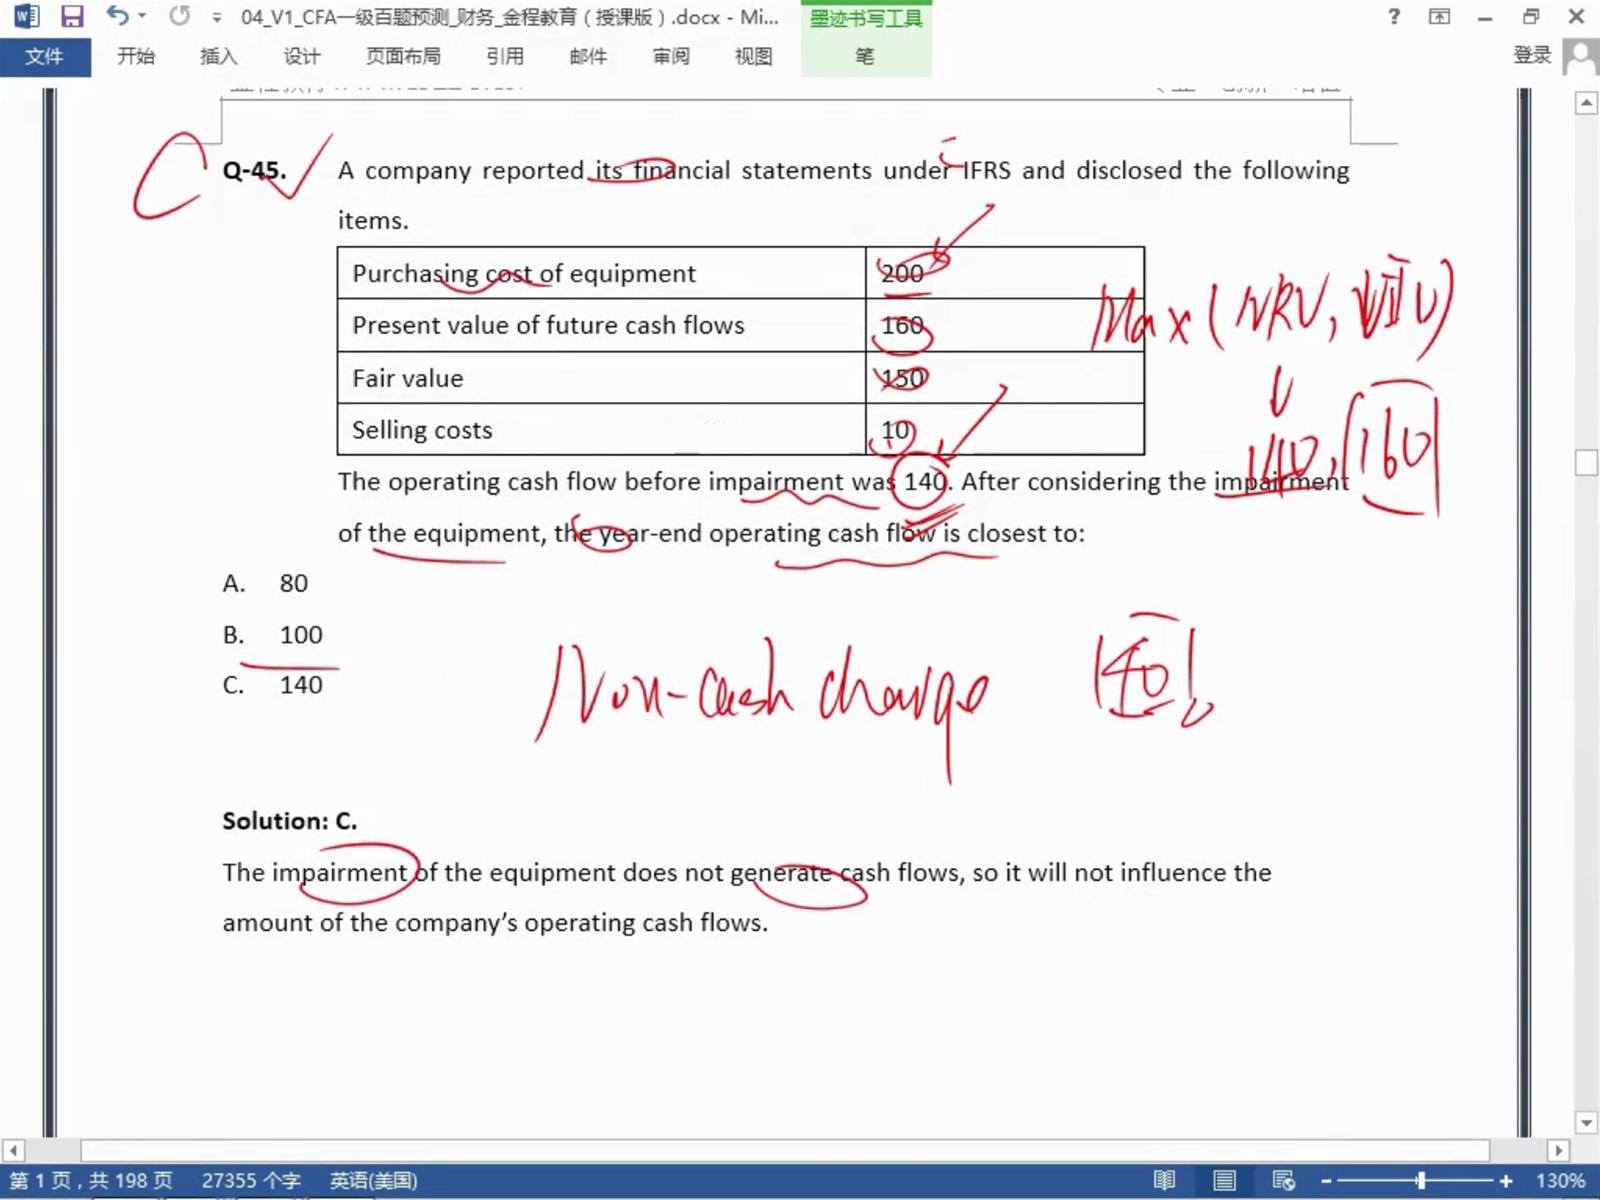Open the 插入 ribbon tab
This screenshot has height=1200, width=1600.
(218, 57)
